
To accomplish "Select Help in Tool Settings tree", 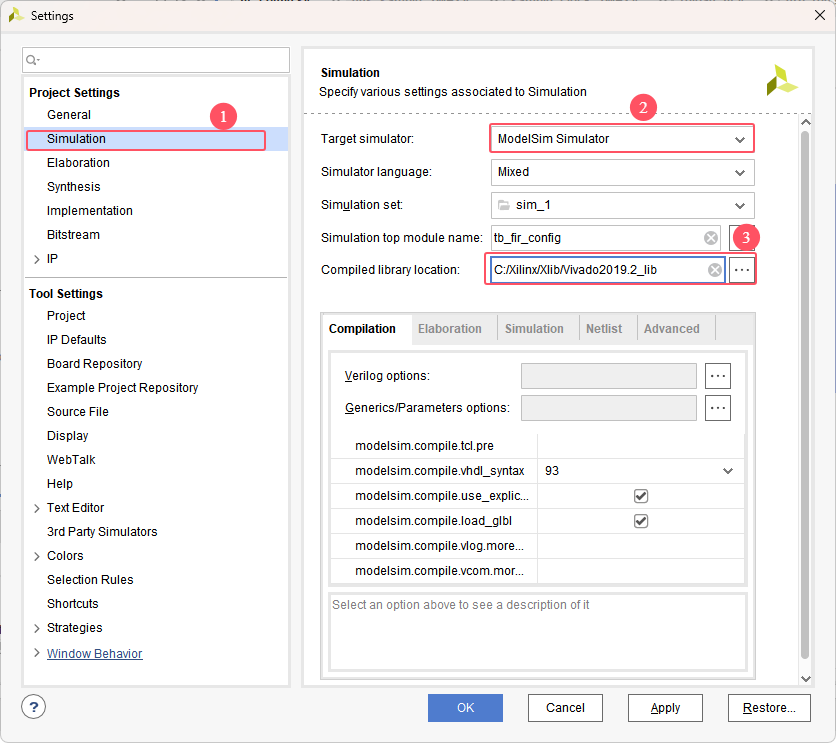I will point(60,484).
